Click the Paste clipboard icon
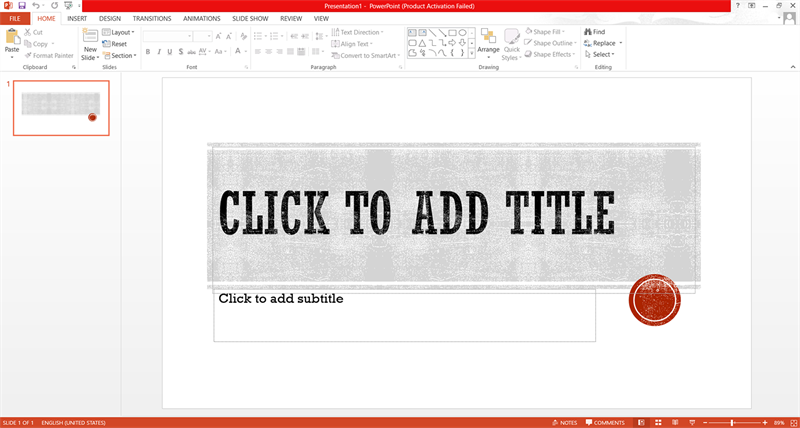The image size is (800, 428). pos(12,38)
